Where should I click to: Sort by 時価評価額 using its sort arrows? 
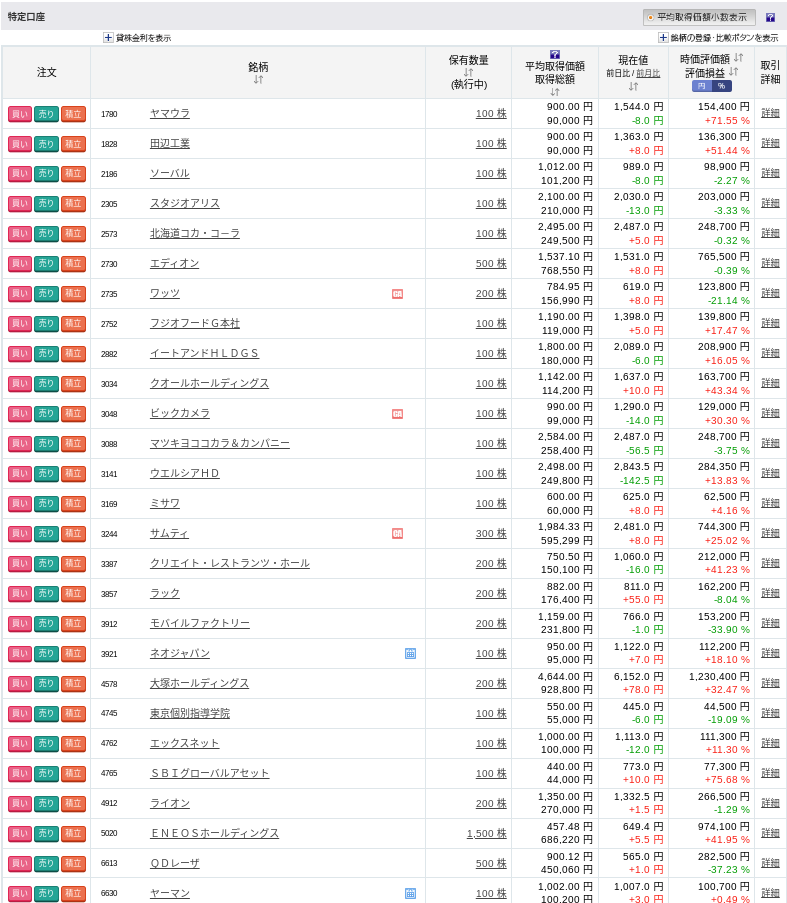pos(739,58)
